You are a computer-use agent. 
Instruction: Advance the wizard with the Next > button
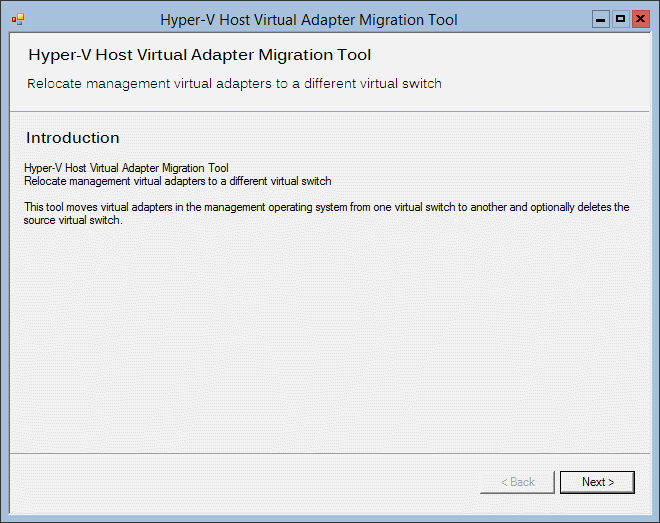tap(597, 482)
